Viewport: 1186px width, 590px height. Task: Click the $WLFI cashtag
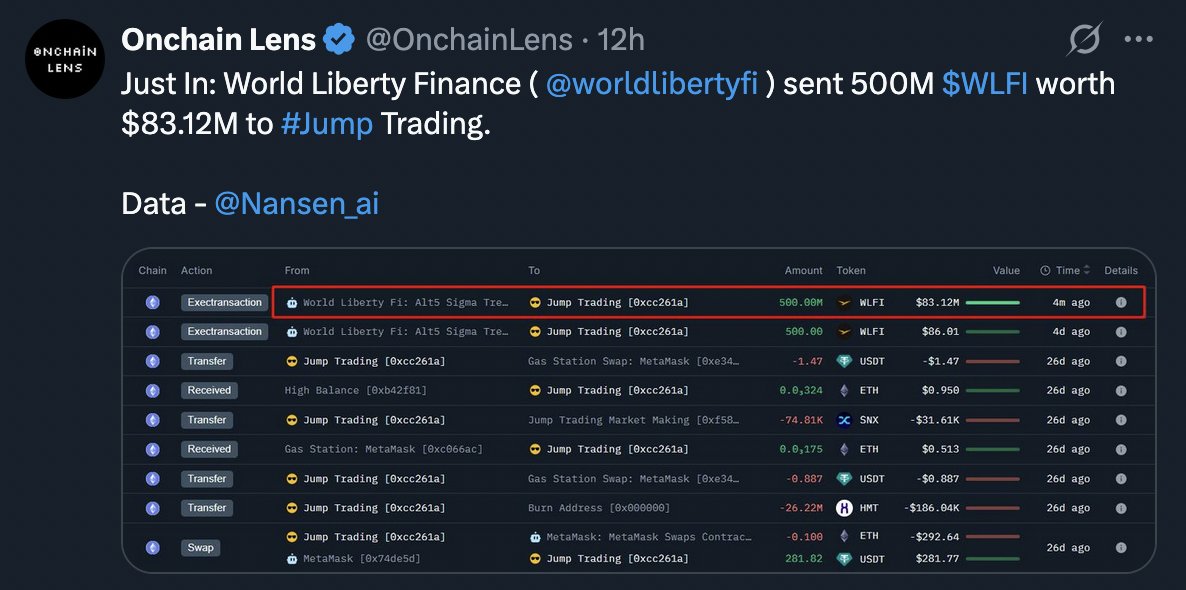[985, 83]
